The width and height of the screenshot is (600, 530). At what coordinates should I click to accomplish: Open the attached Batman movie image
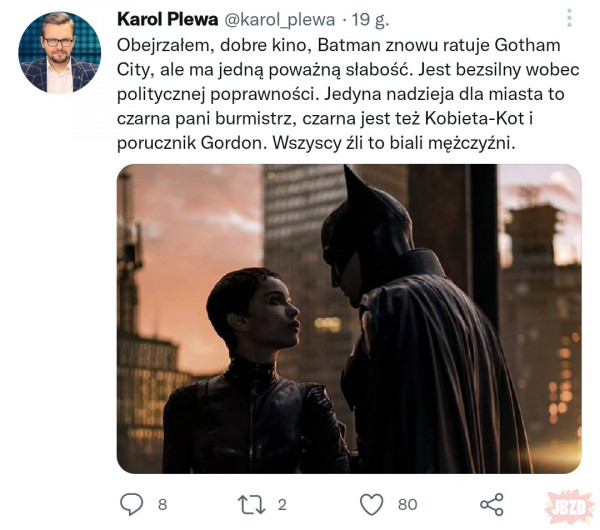pos(349,318)
